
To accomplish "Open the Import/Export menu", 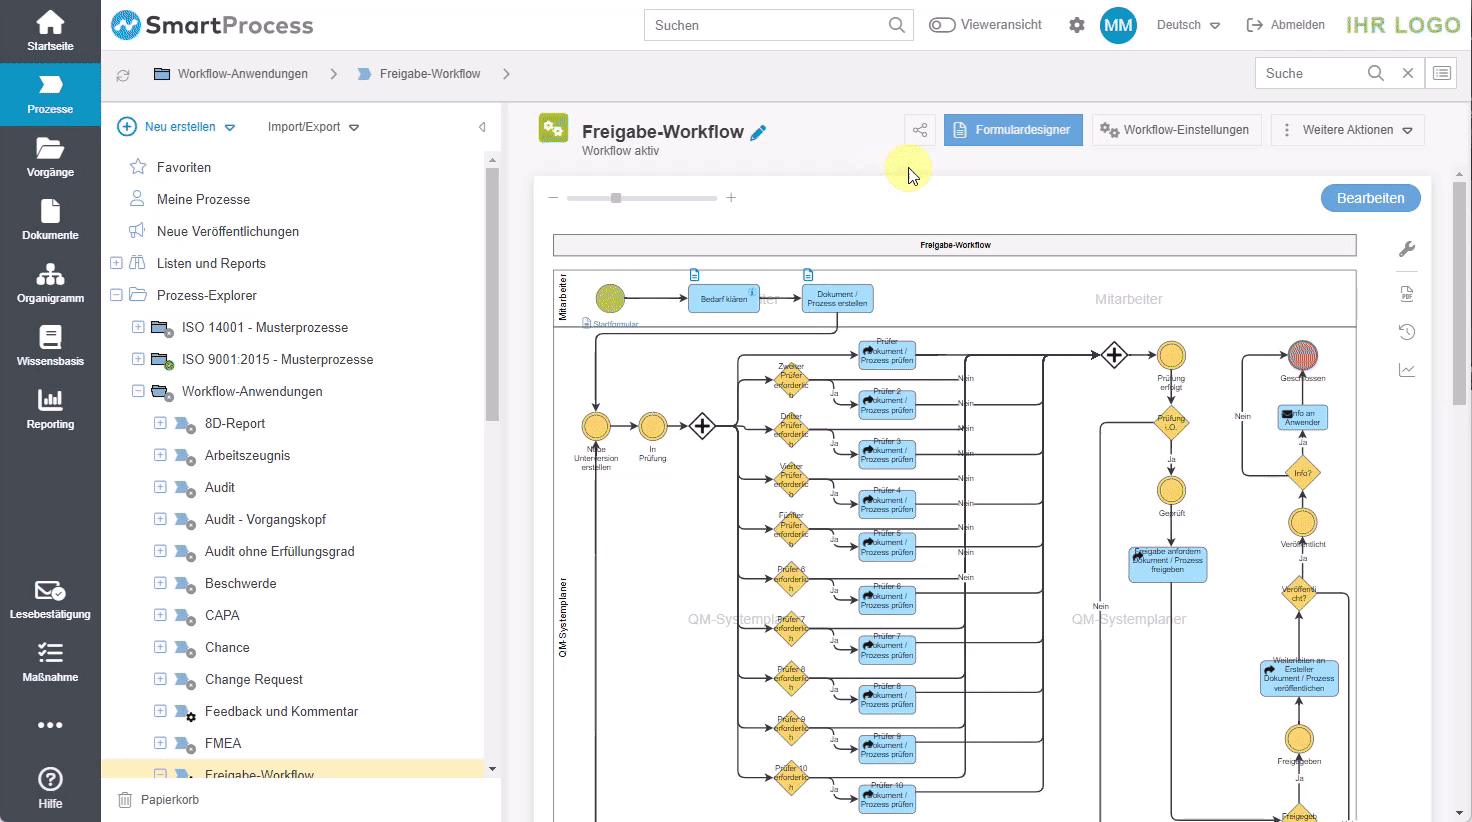I will coord(313,127).
